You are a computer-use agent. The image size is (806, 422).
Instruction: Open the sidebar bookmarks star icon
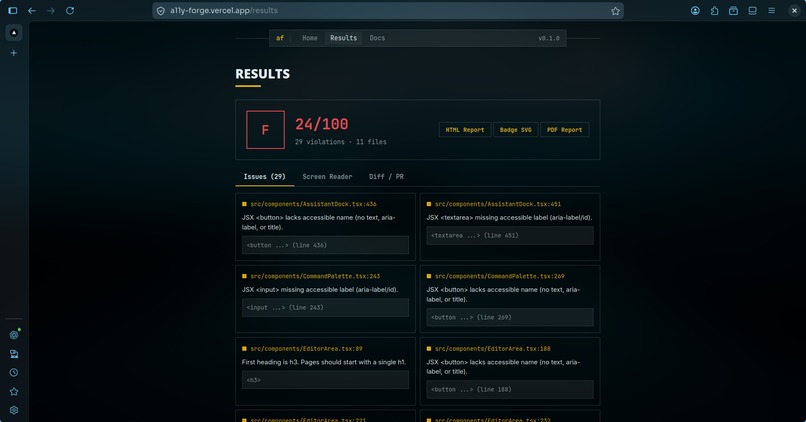pos(14,392)
